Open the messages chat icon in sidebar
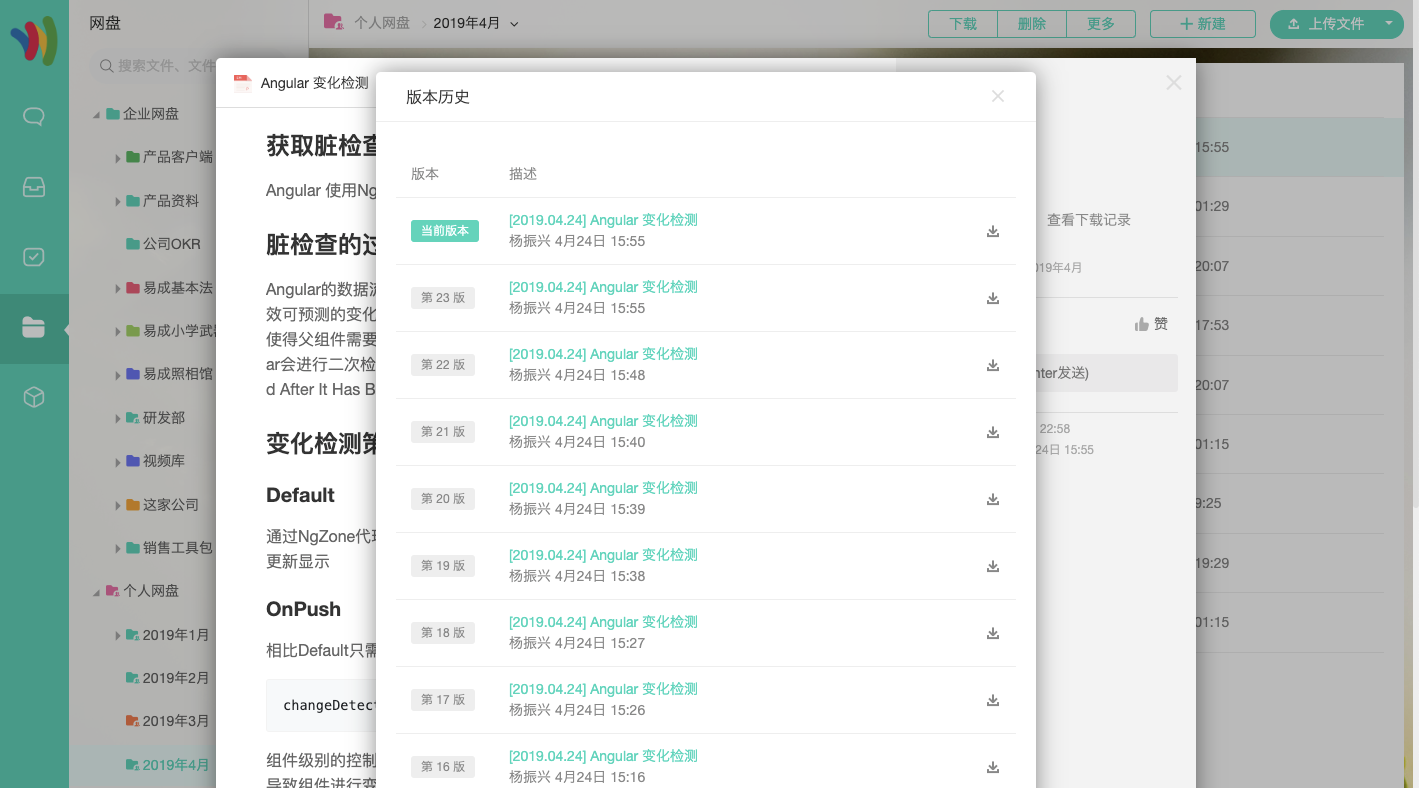Viewport: 1419px width, 788px height. coord(34,117)
